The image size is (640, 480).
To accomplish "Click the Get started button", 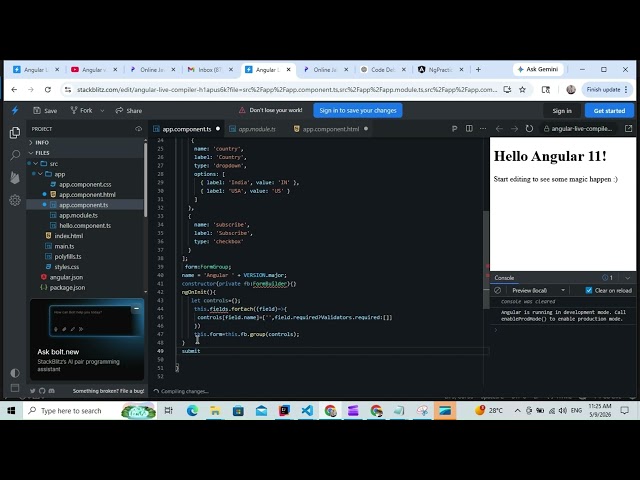I will point(609,111).
